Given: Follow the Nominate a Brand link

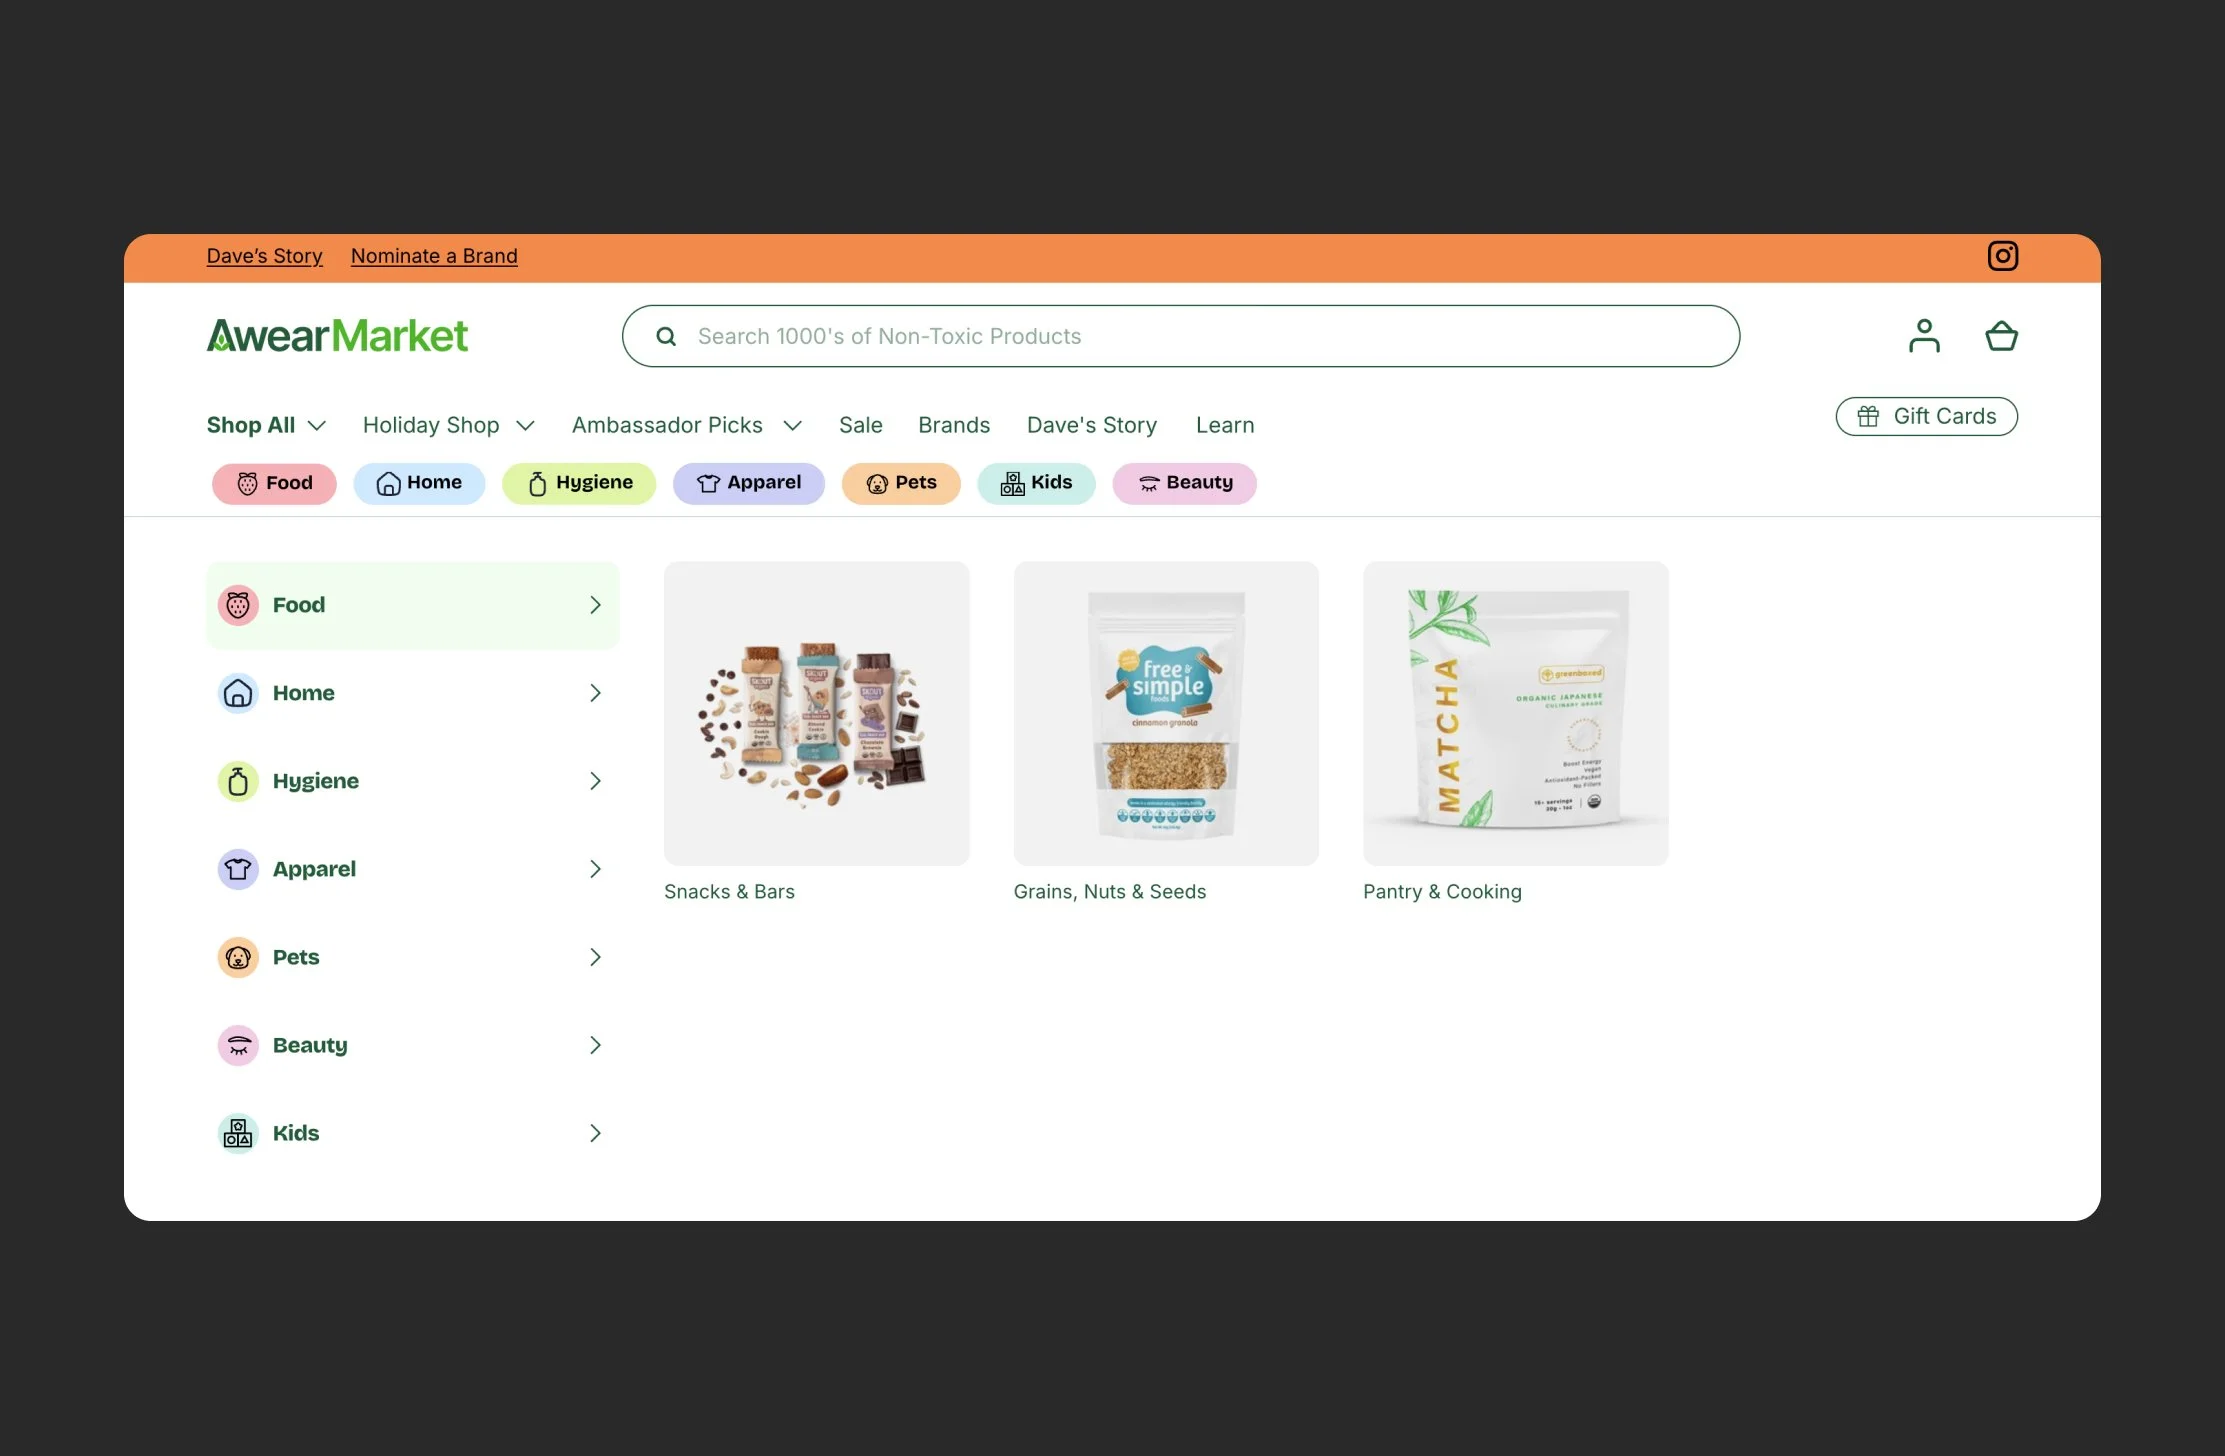Looking at the screenshot, I should (434, 256).
